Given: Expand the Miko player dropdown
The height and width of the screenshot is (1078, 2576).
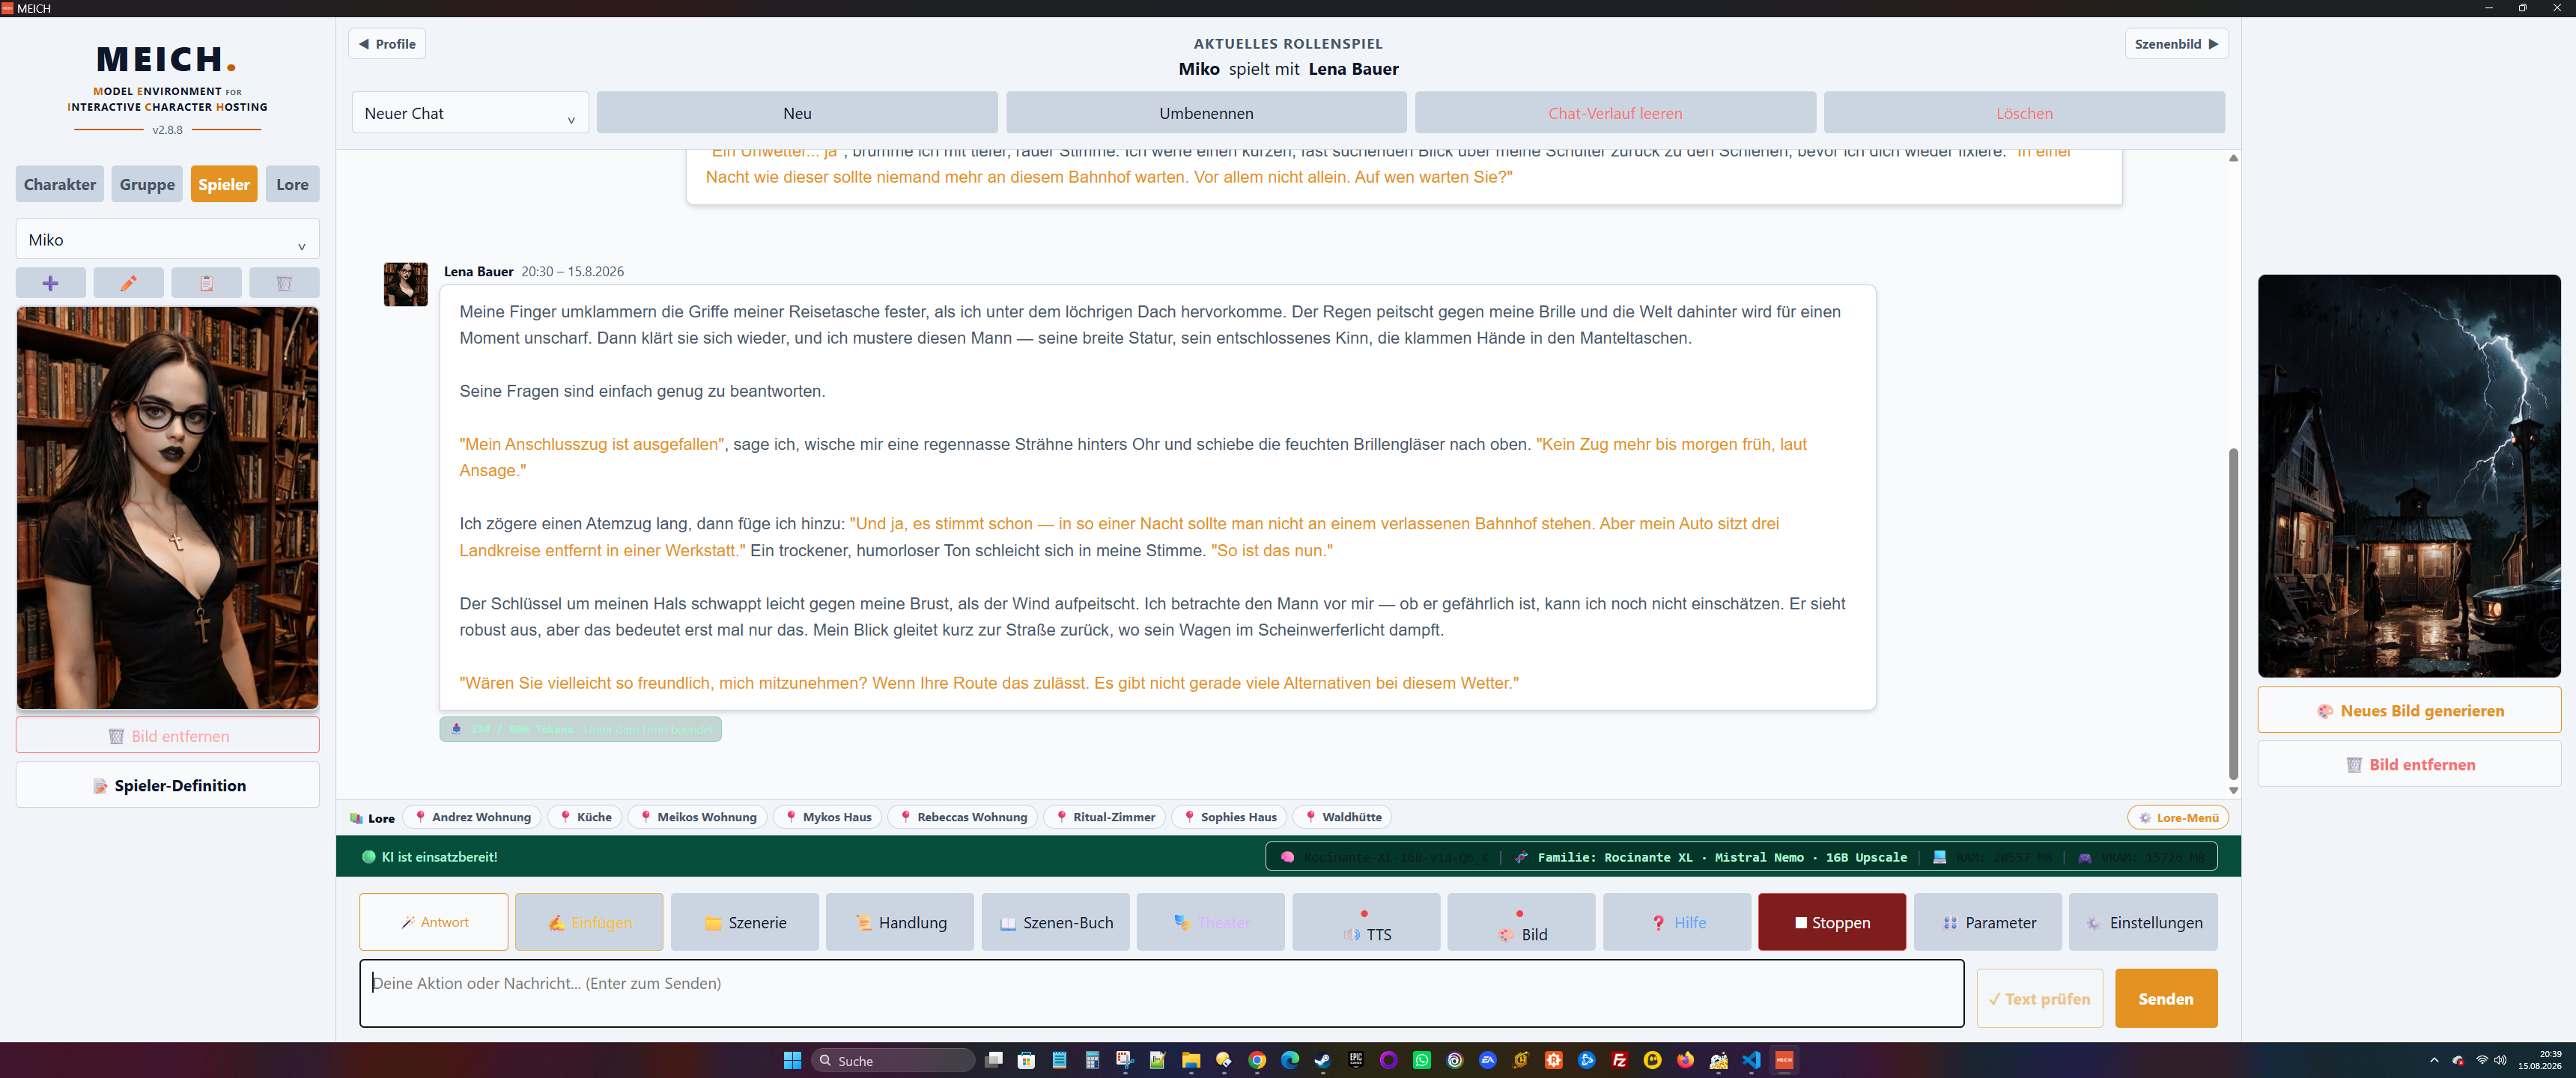Looking at the screenshot, I should [168, 240].
